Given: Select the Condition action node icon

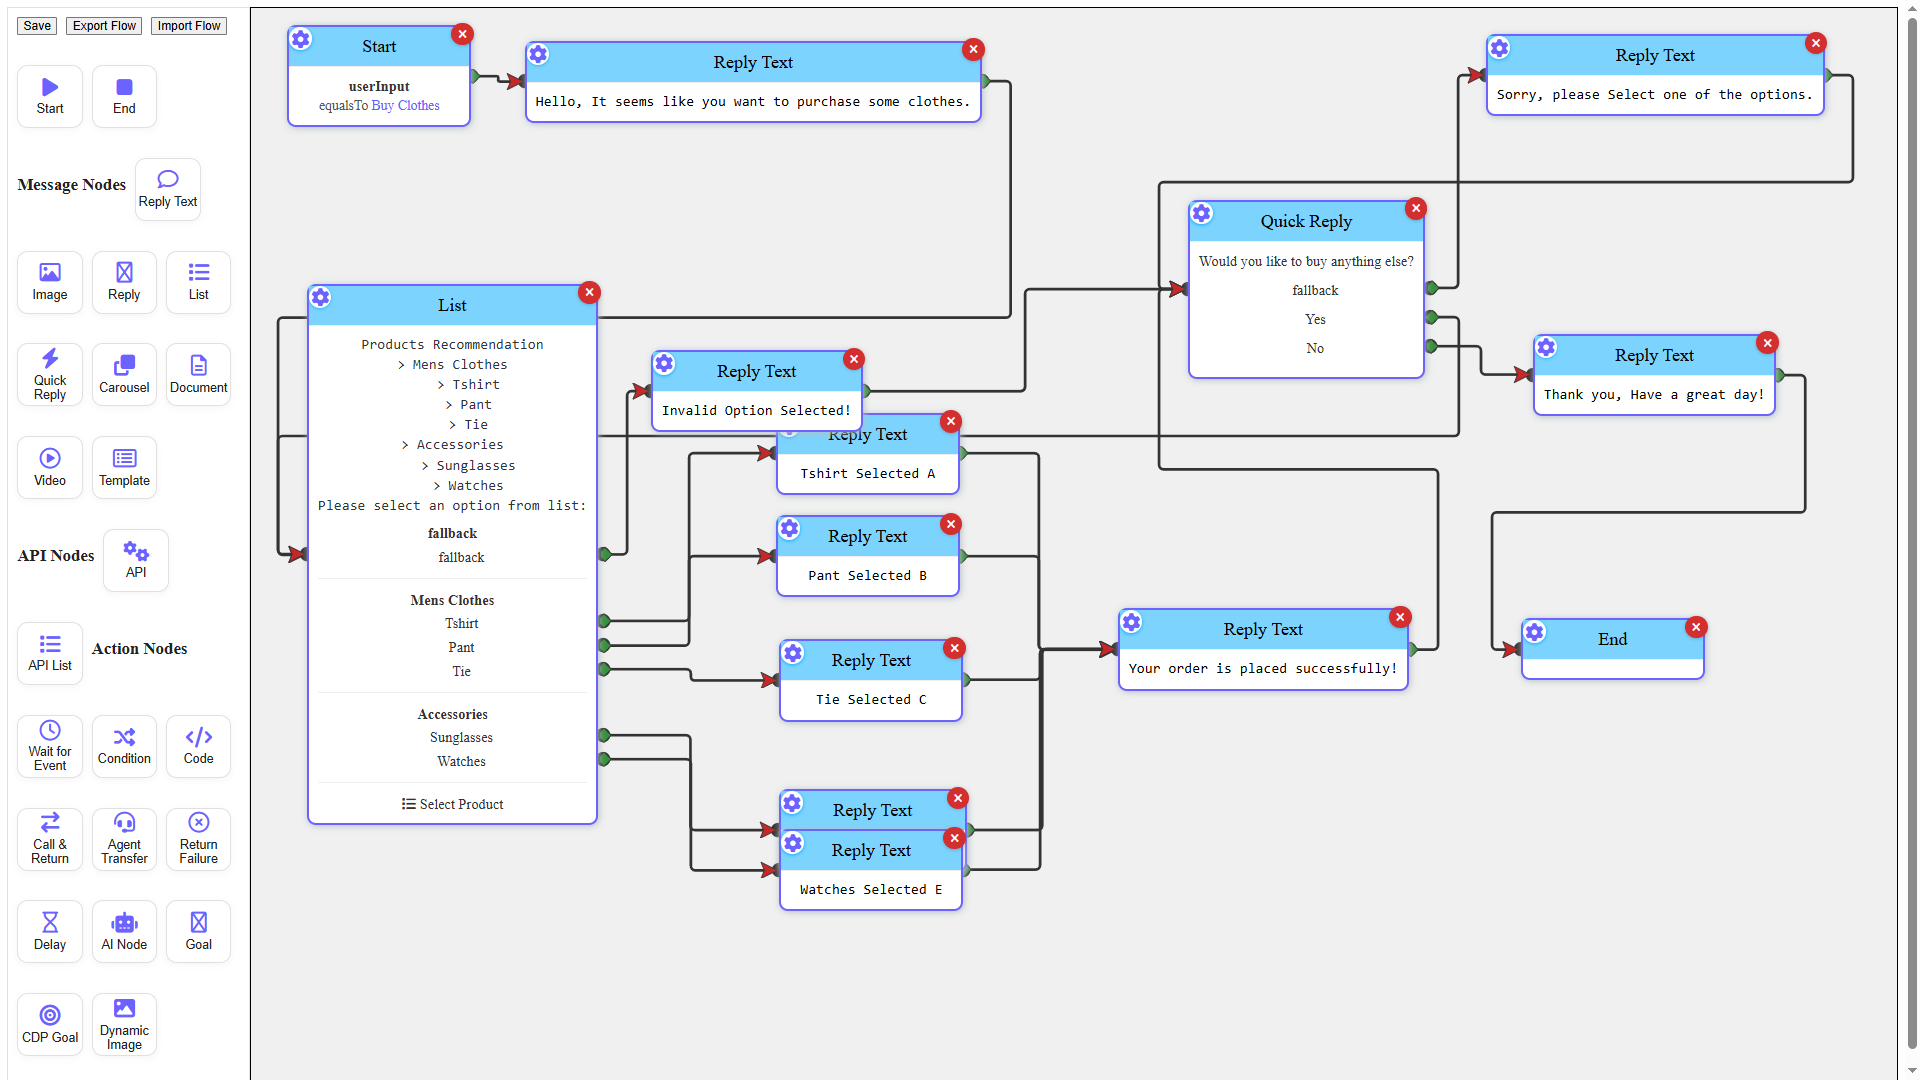Looking at the screenshot, I should click(124, 745).
